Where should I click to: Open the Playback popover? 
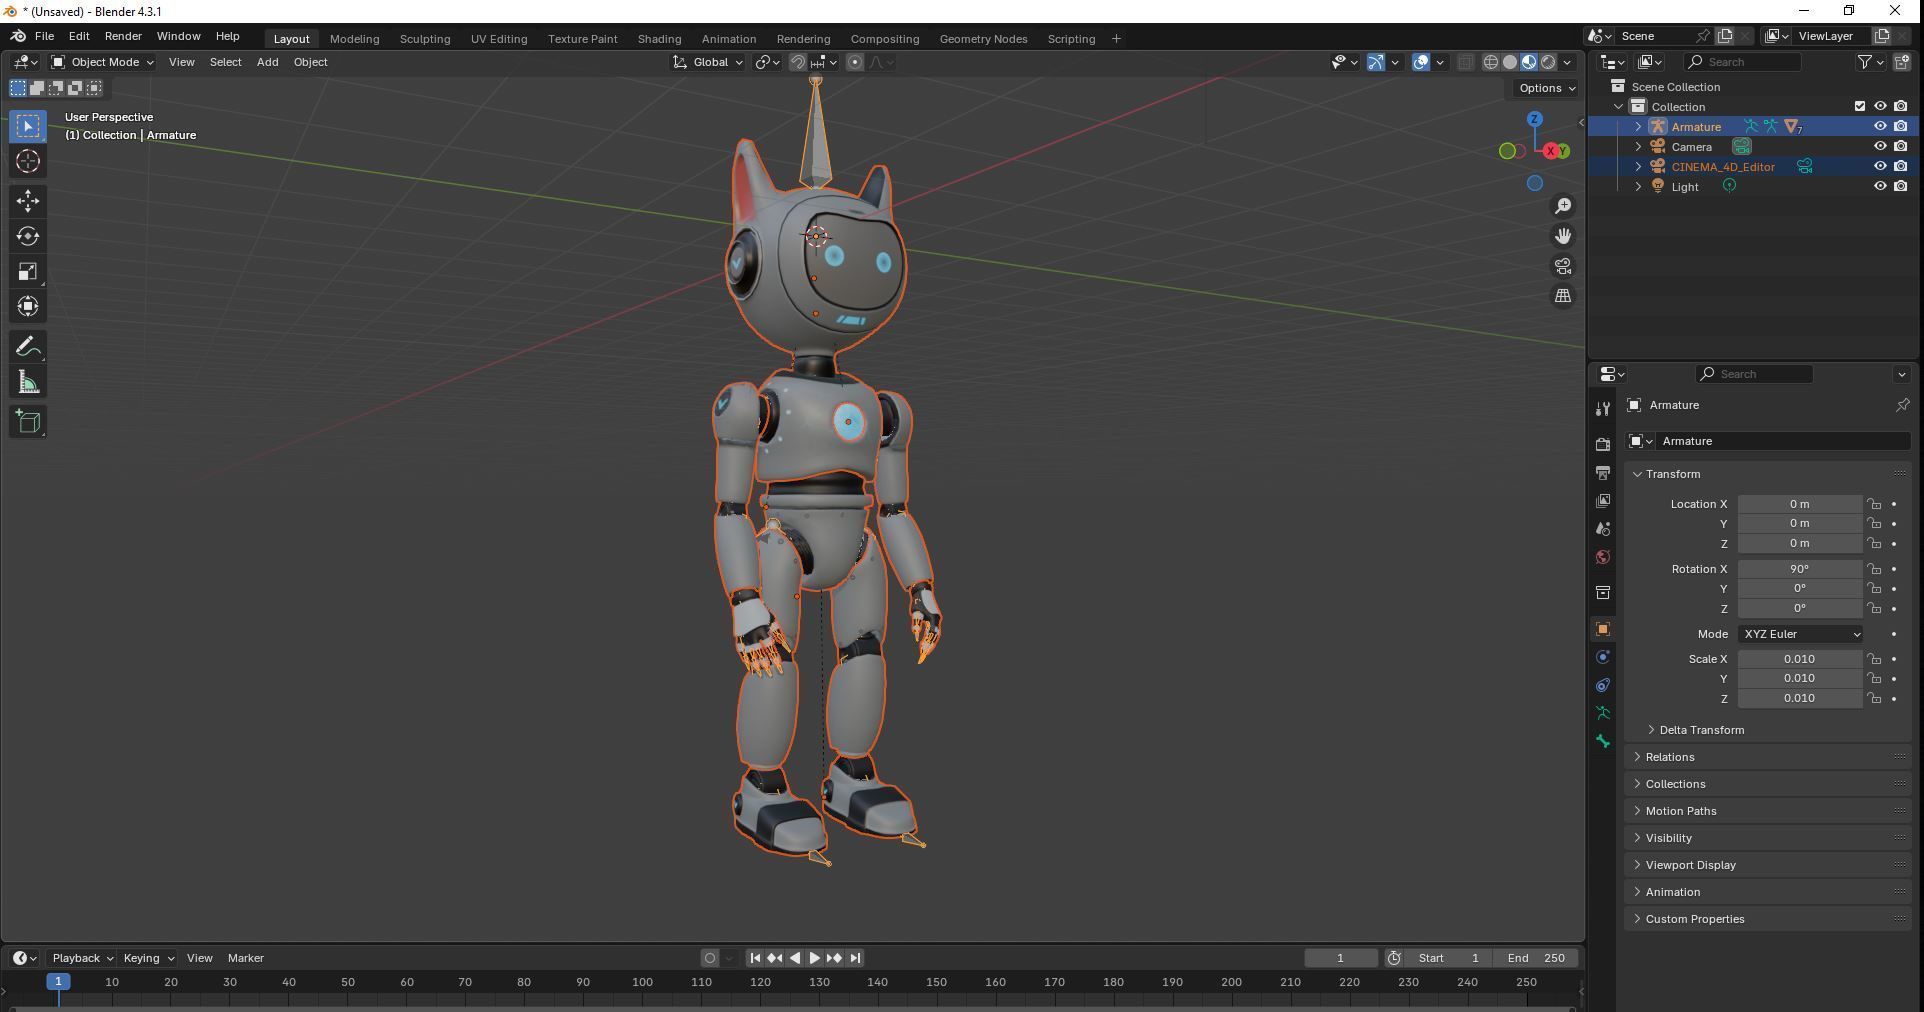tap(82, 958)
